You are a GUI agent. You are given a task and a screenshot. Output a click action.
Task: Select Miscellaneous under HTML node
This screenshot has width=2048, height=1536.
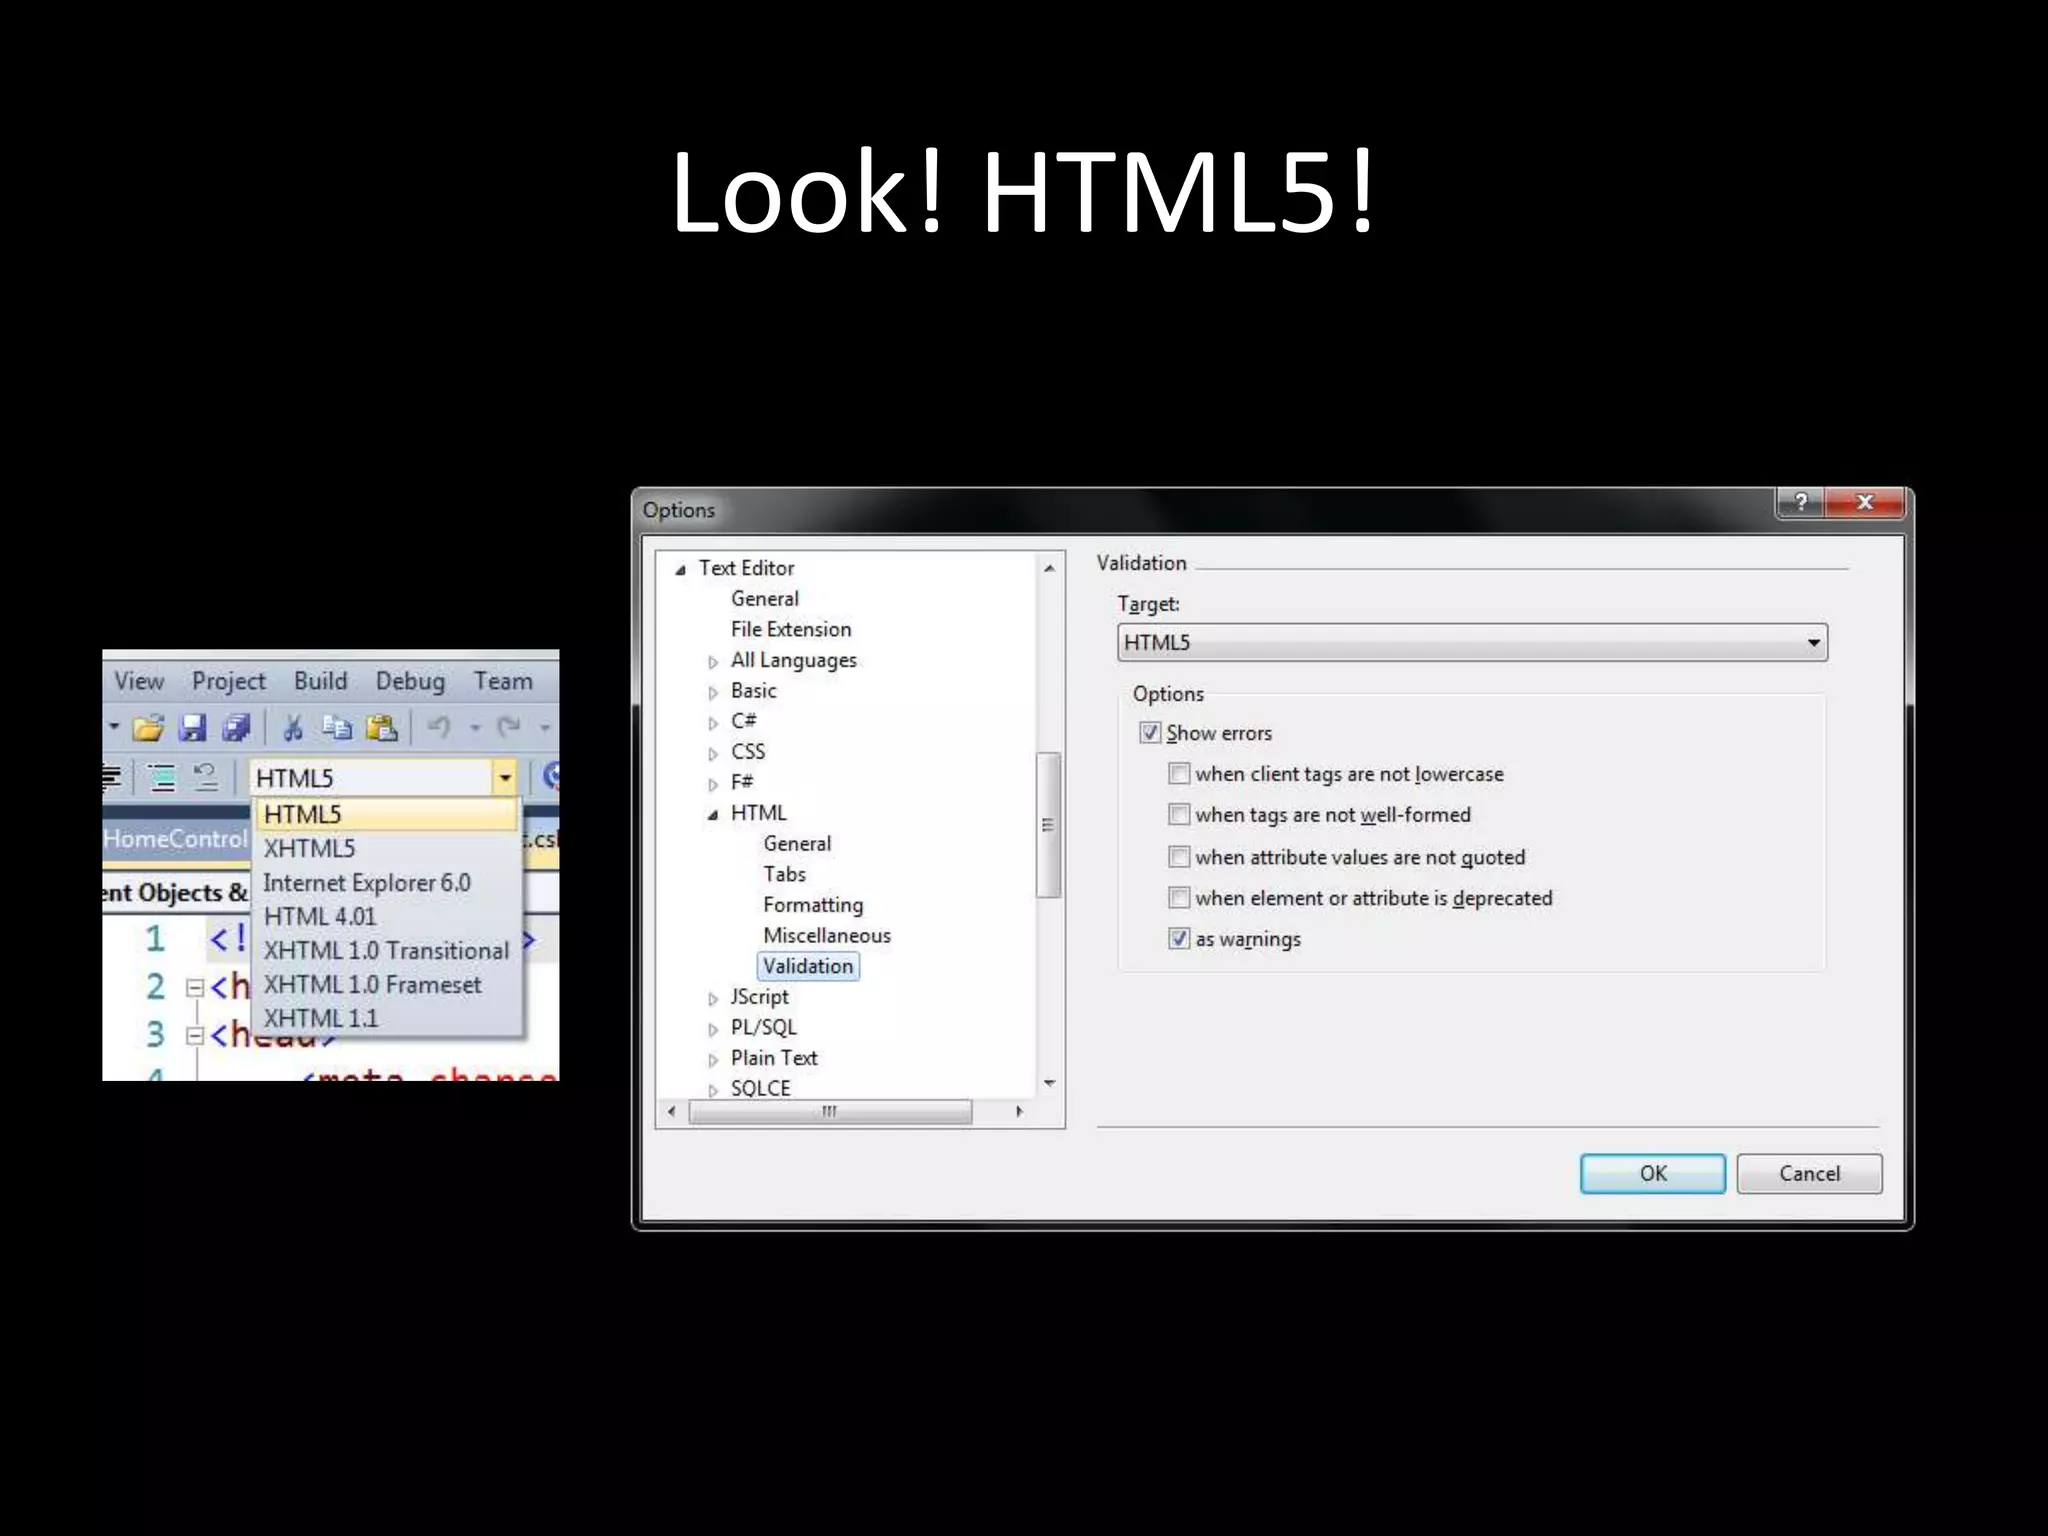(x=827, y=935)
